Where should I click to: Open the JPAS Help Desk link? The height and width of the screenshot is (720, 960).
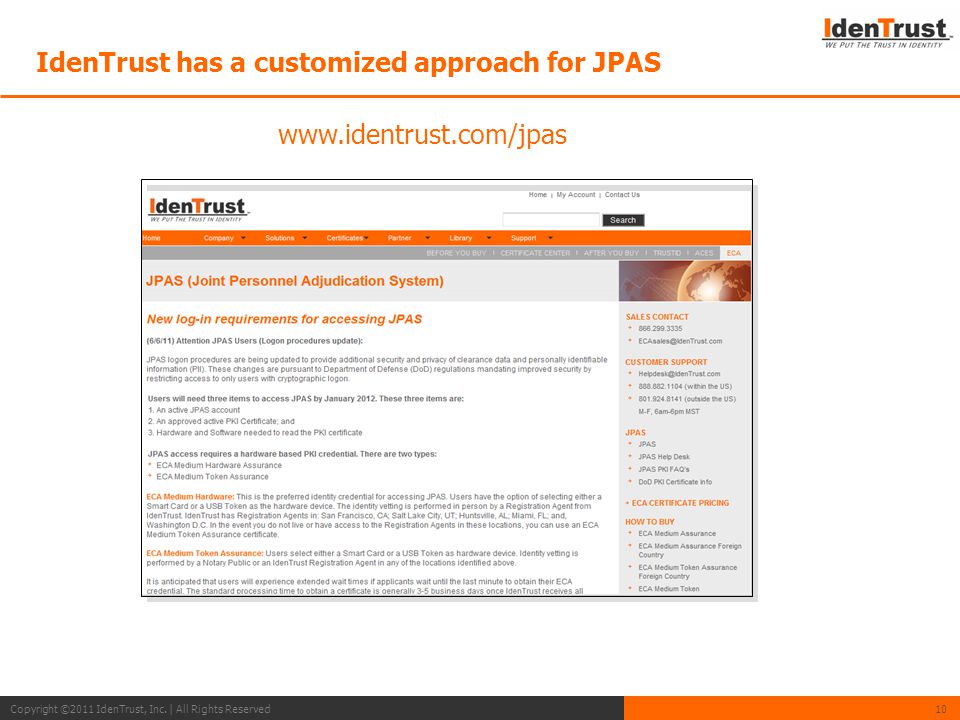(664, 457)
